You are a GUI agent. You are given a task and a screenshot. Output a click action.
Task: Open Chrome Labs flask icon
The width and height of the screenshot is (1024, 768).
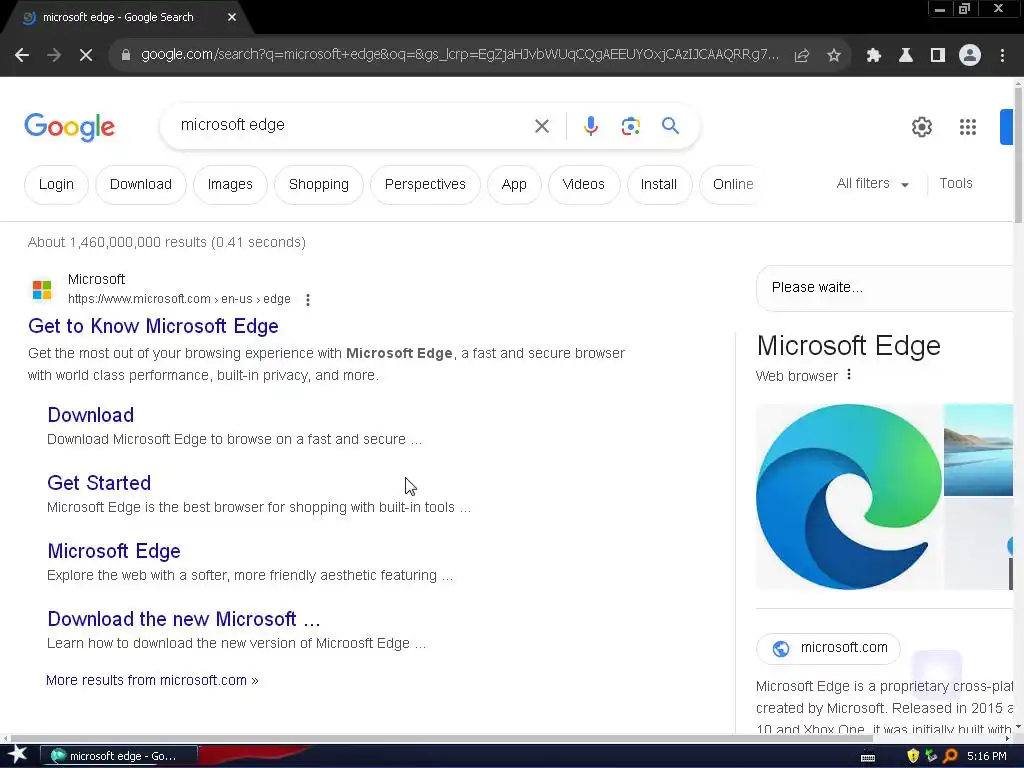[x=906, y=56]
